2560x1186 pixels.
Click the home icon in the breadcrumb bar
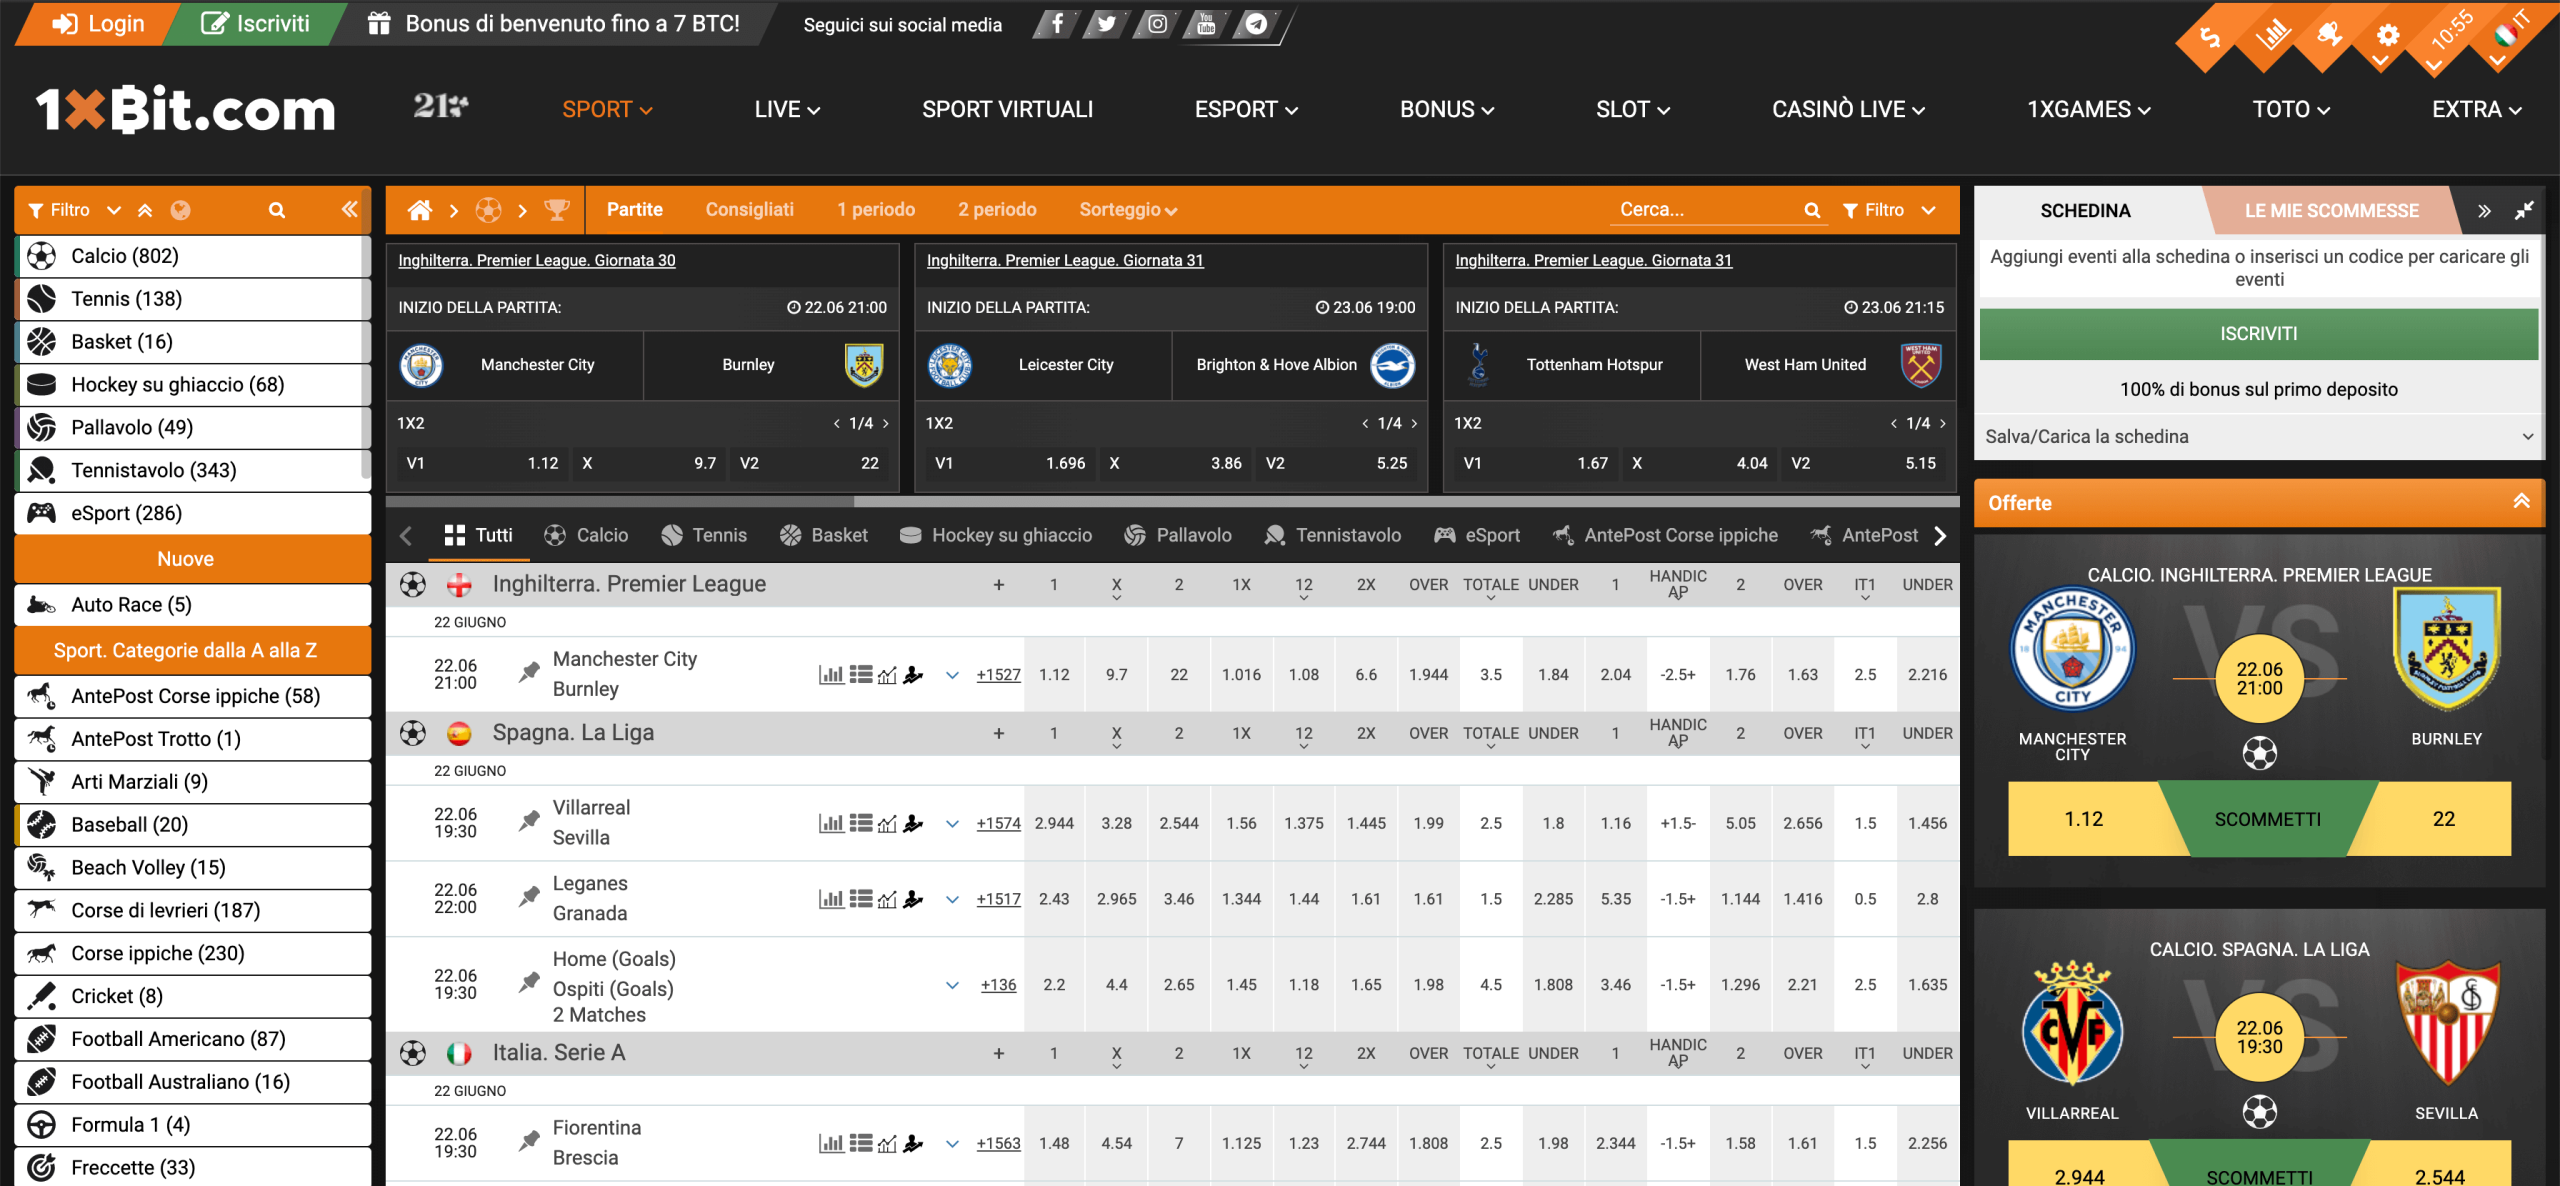(420, 210)
